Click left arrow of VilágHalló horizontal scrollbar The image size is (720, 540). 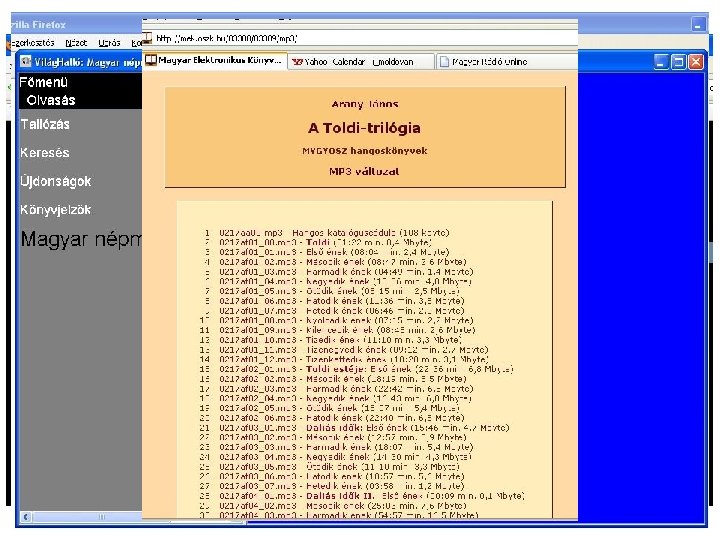click(26, 517)
